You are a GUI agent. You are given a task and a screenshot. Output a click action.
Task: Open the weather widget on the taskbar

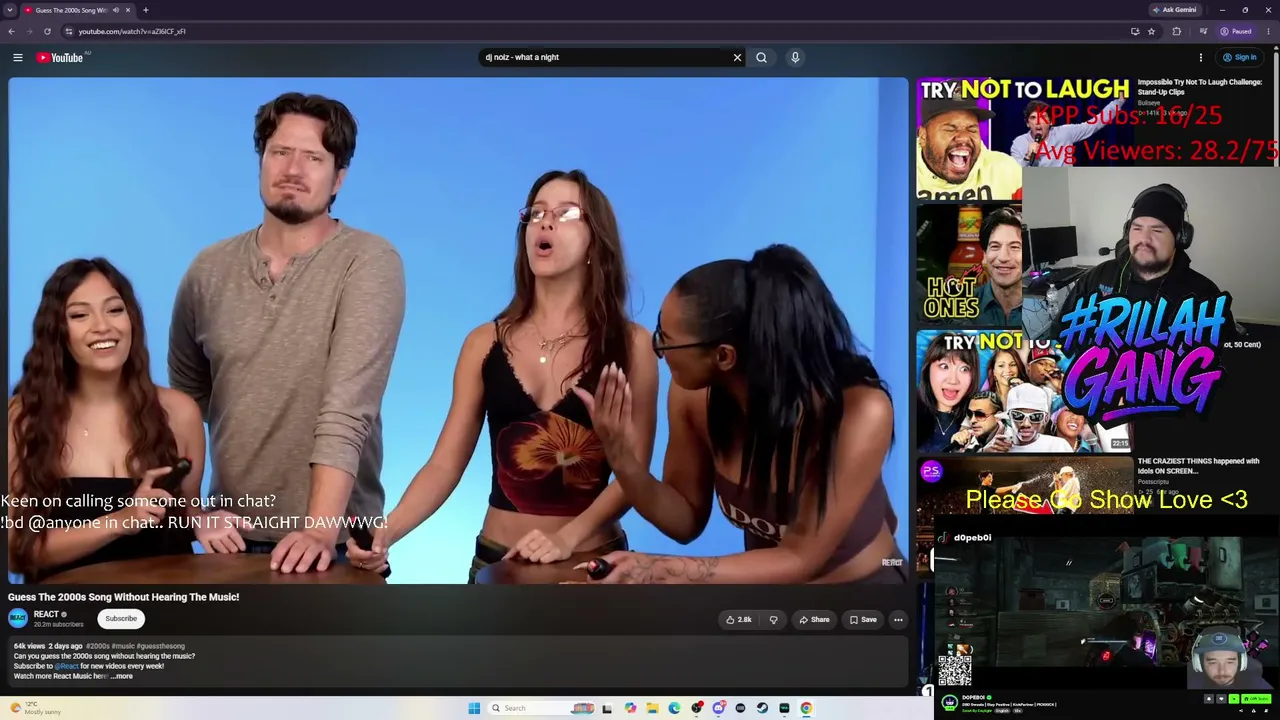tap(36, 708)
